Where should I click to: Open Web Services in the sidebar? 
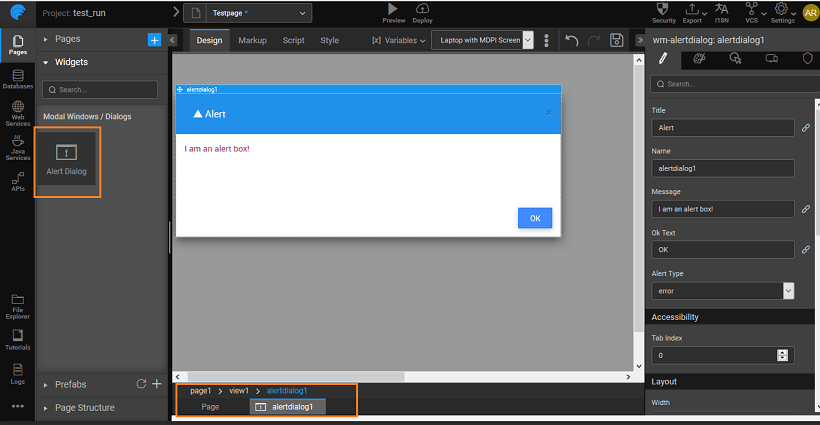point(17,112)
